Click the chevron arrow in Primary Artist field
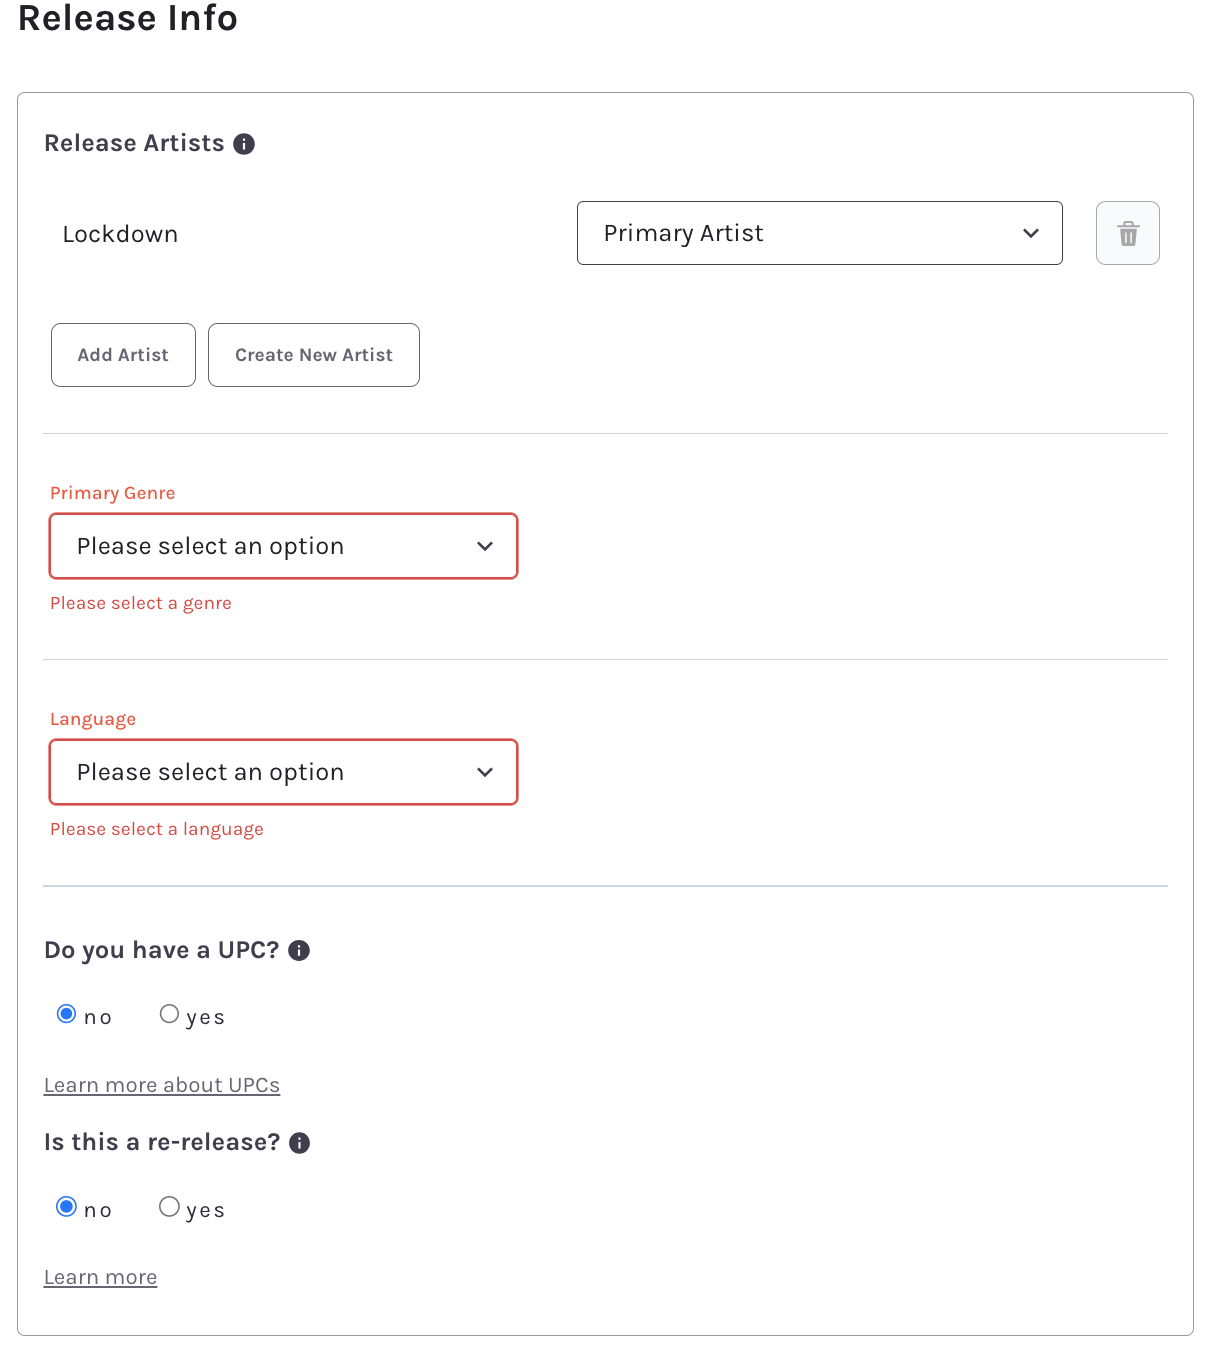This screenshot has height=1356, width=1206. point(1031,233)
